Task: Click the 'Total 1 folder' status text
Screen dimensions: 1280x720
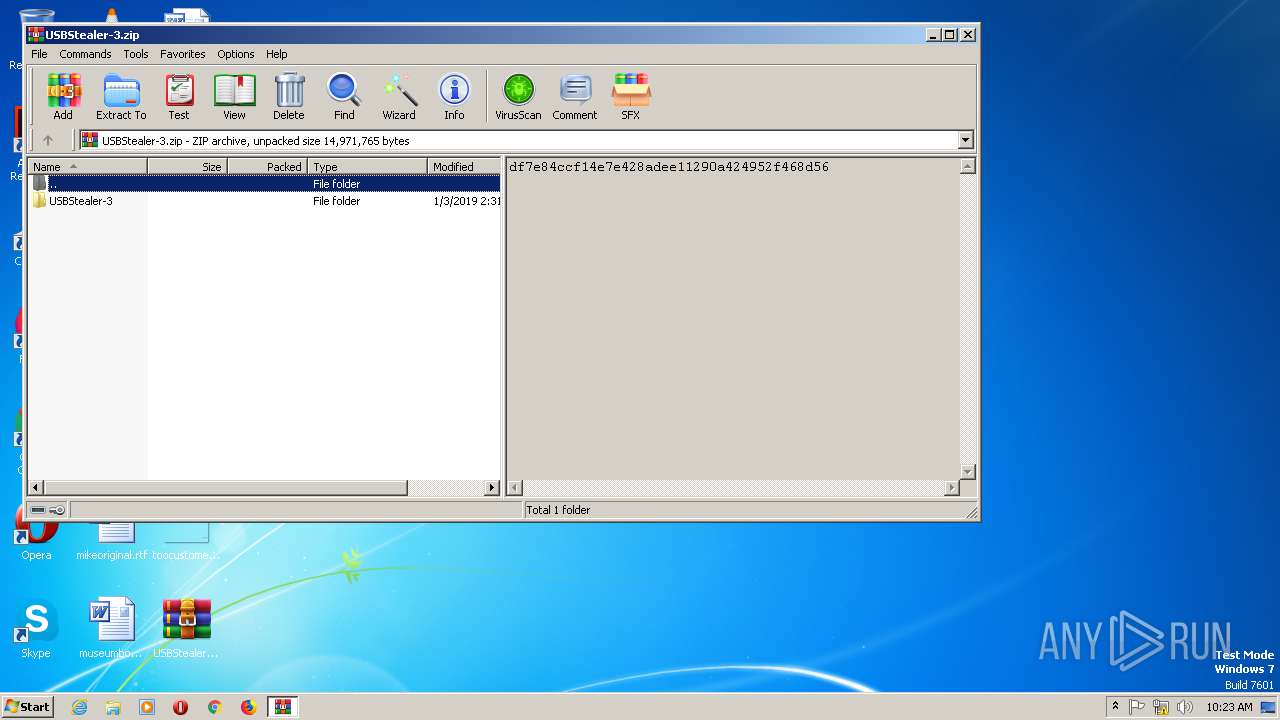Action: 558,510
